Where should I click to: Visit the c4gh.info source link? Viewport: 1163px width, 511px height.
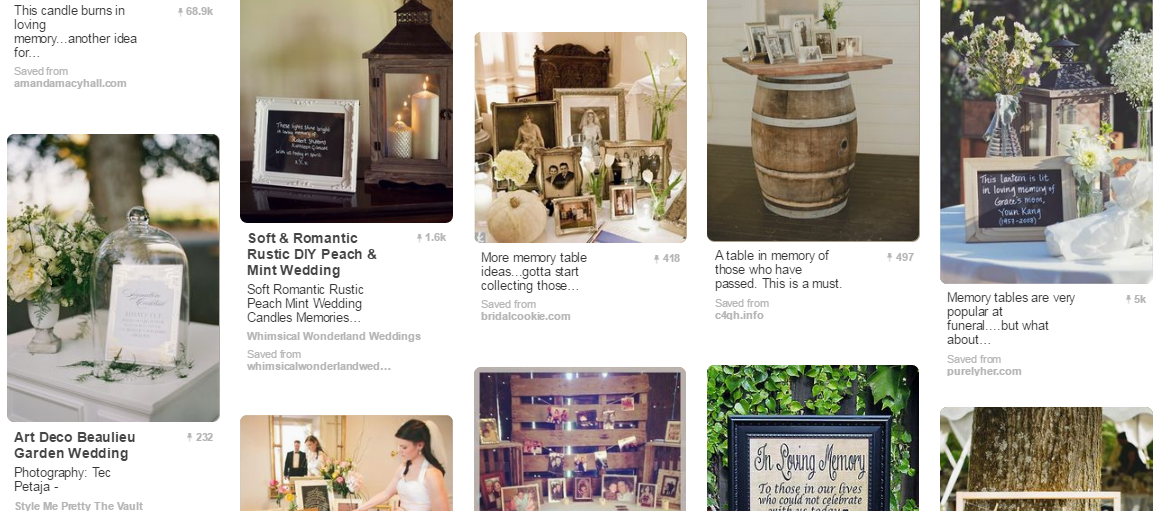coord(739,315)
